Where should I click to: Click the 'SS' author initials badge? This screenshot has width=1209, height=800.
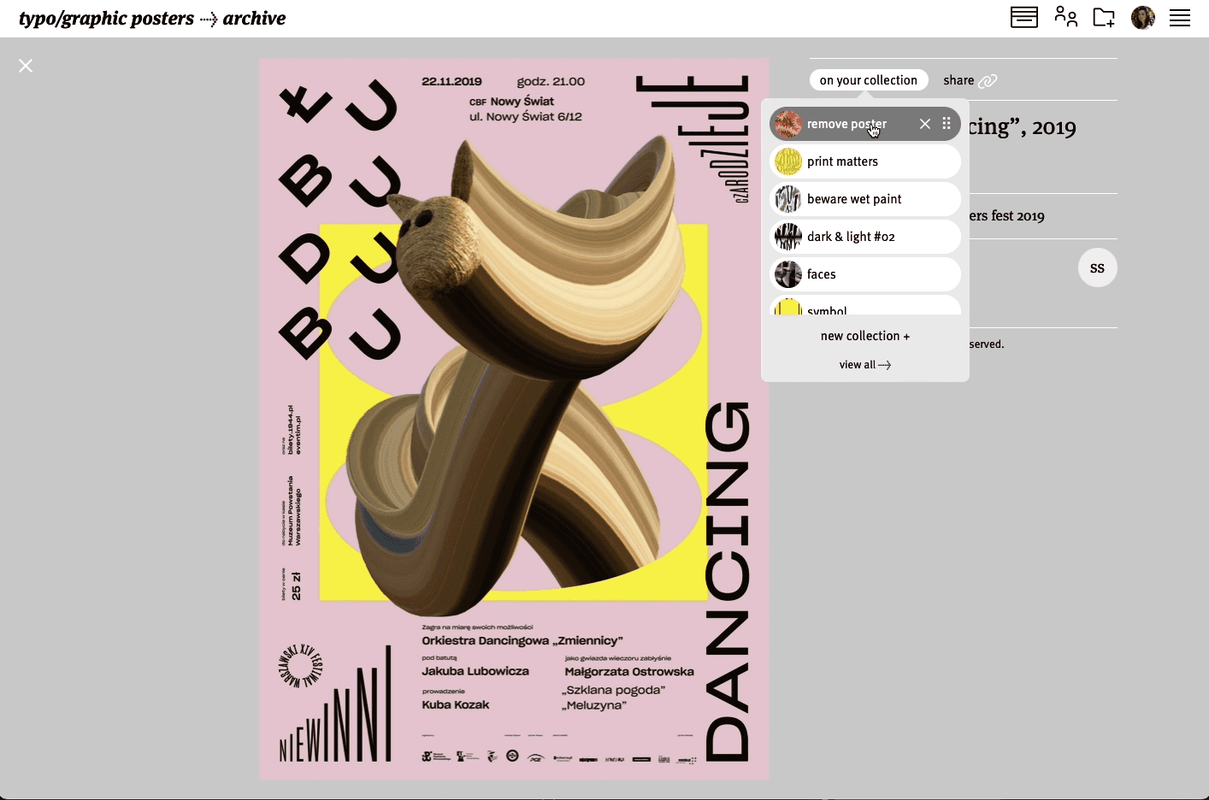tap(1097, 268)
